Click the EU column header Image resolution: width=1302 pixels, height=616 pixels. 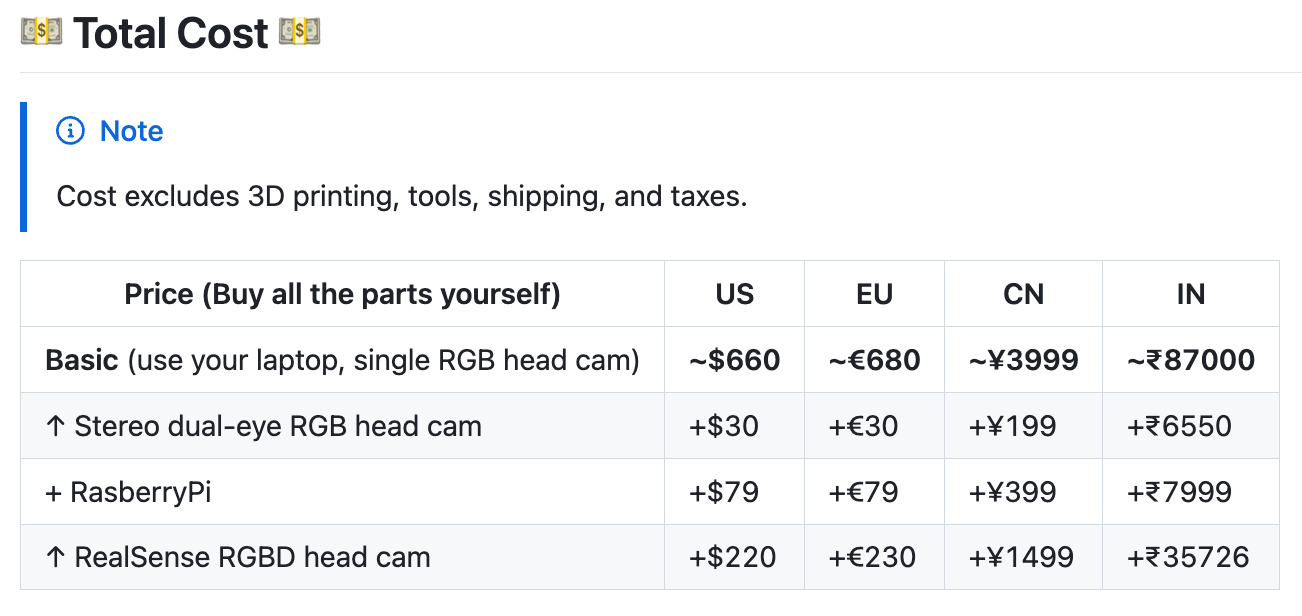point(874,294)
